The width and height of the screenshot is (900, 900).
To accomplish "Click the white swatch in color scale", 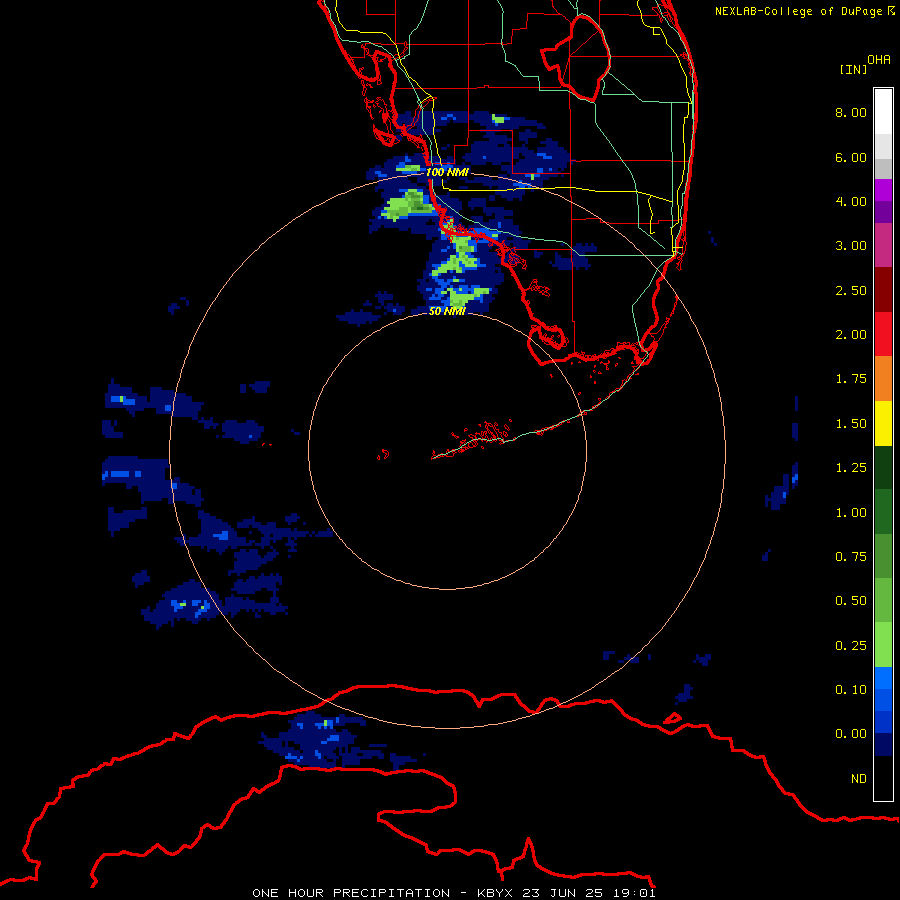I will (883, 112).
